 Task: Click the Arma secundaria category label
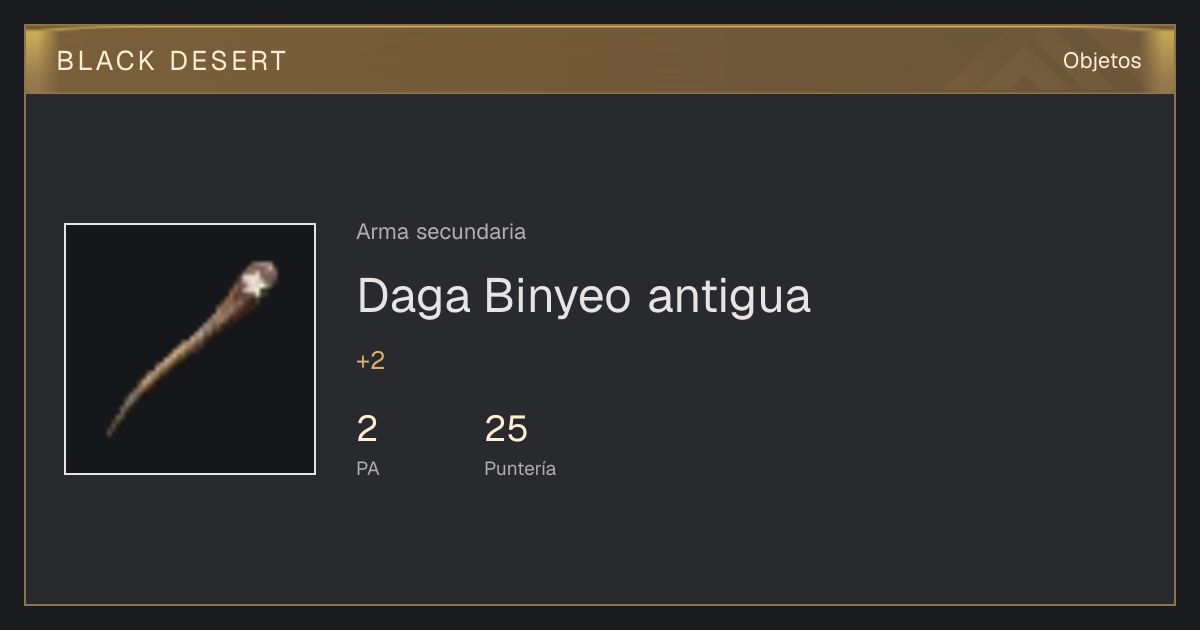pyautogui.click(x=441, y=232)
